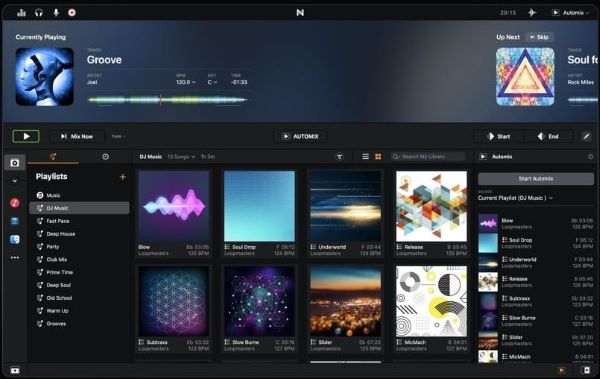Switch to the playlists tab
This screenshot has width=600, height=379.
click(53, 157)
